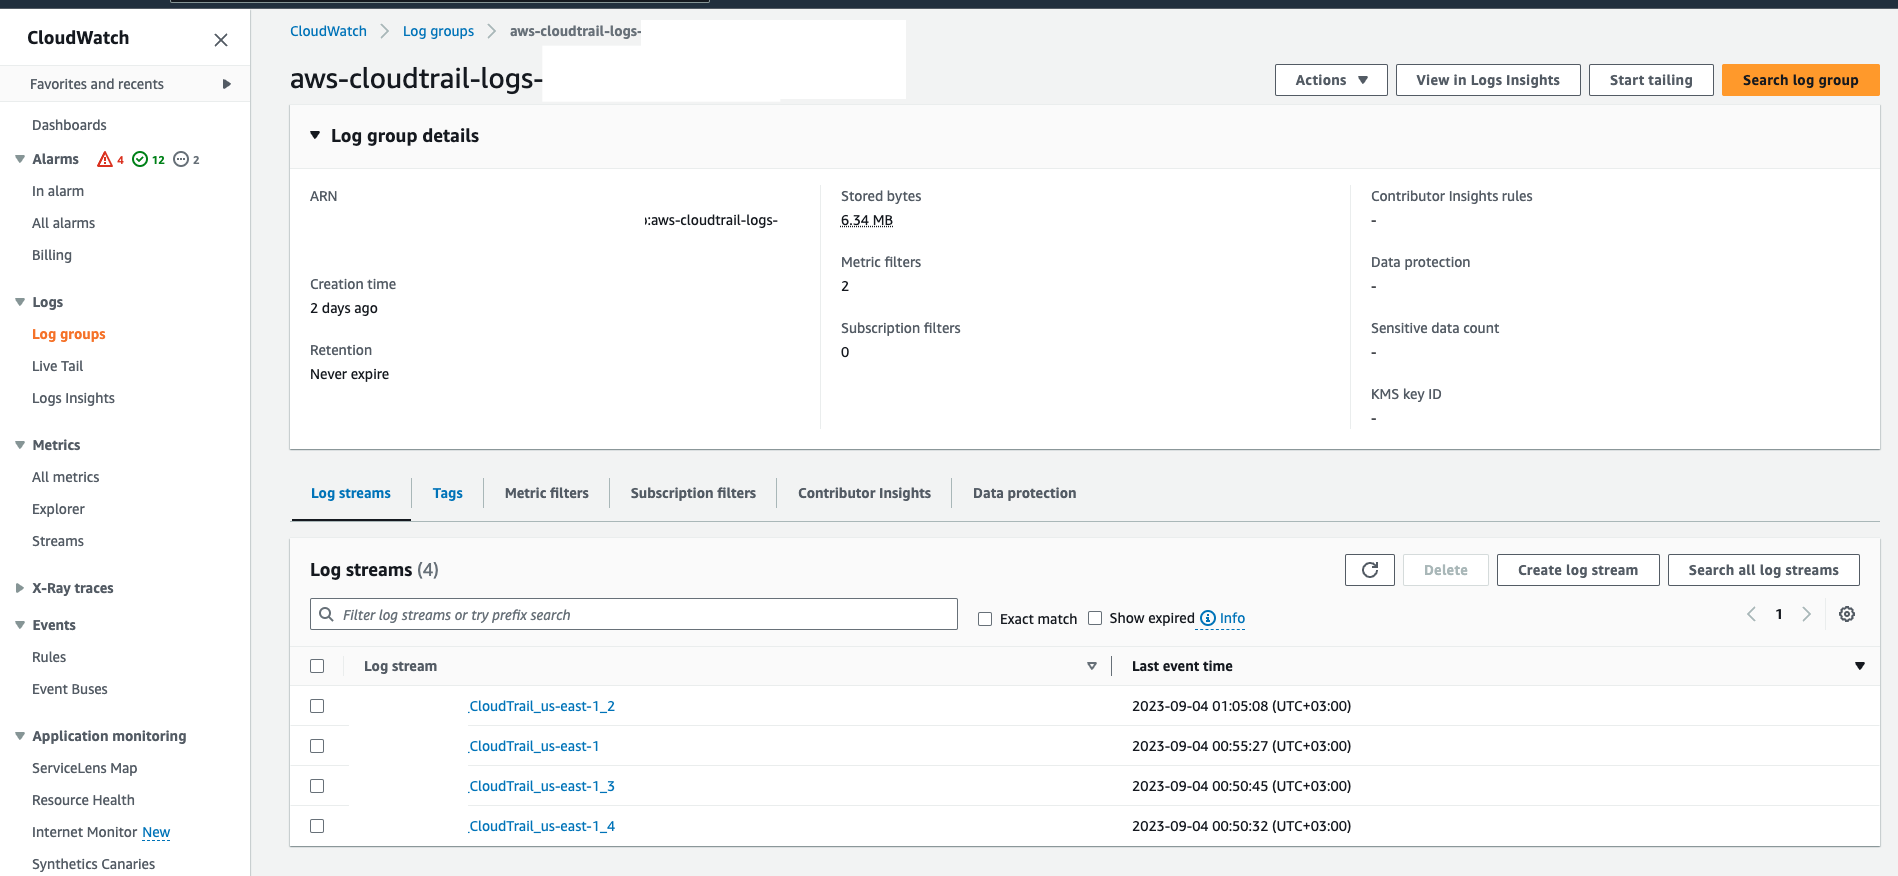
Task: Open ServiceLens Map in sidebar
Action: pyautogui.click(x=85, y=768)
